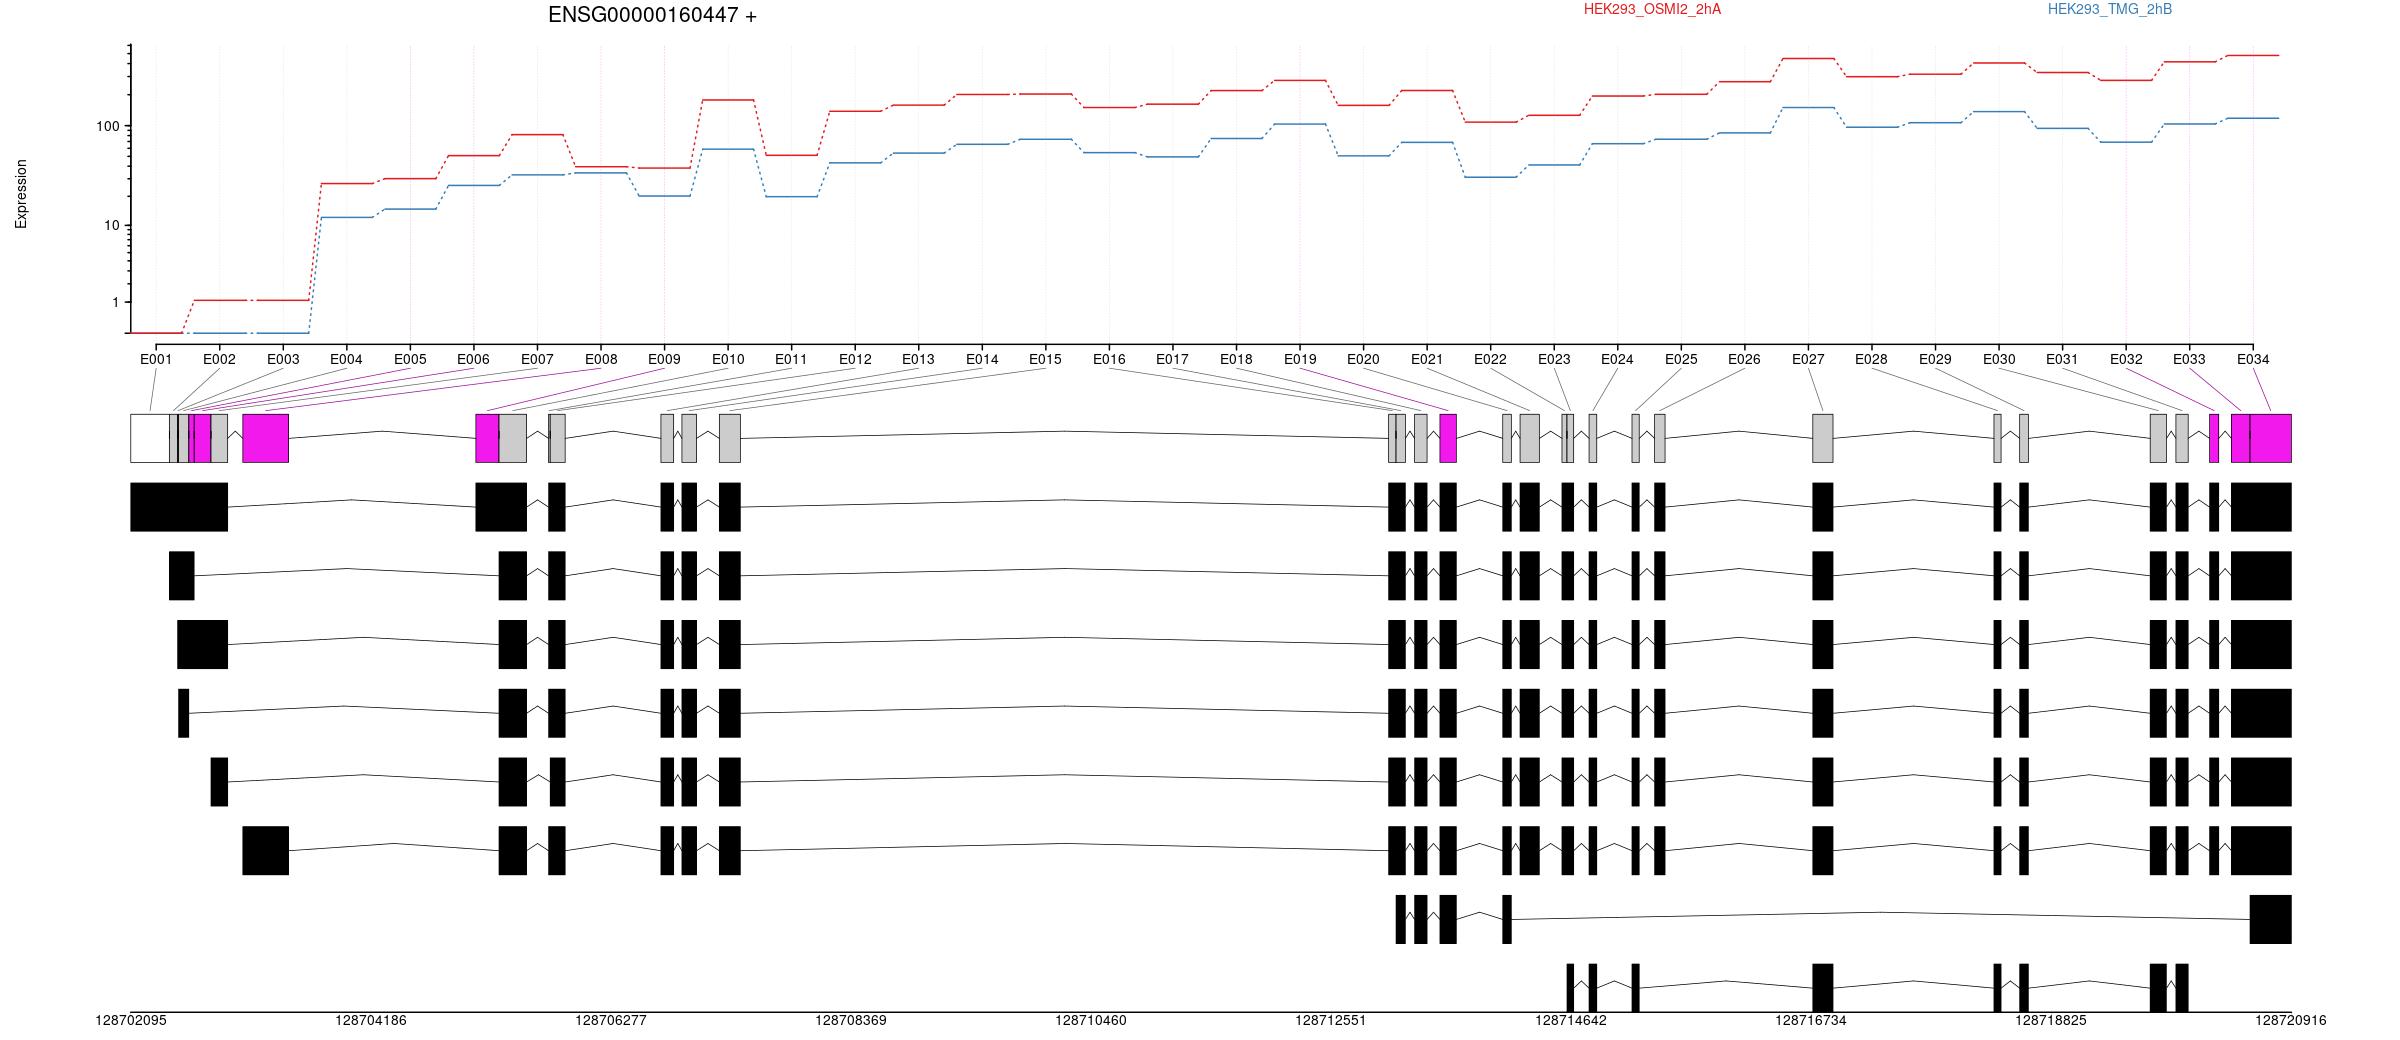
Task: Select exon bin label E026
Action: [x=1744, y=359]
